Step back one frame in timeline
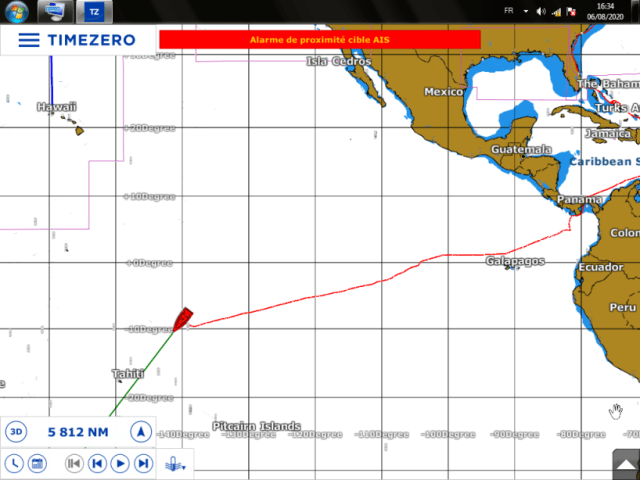This screenshot has width=640, height=480. pyautogui.click(x=97, y=463)
